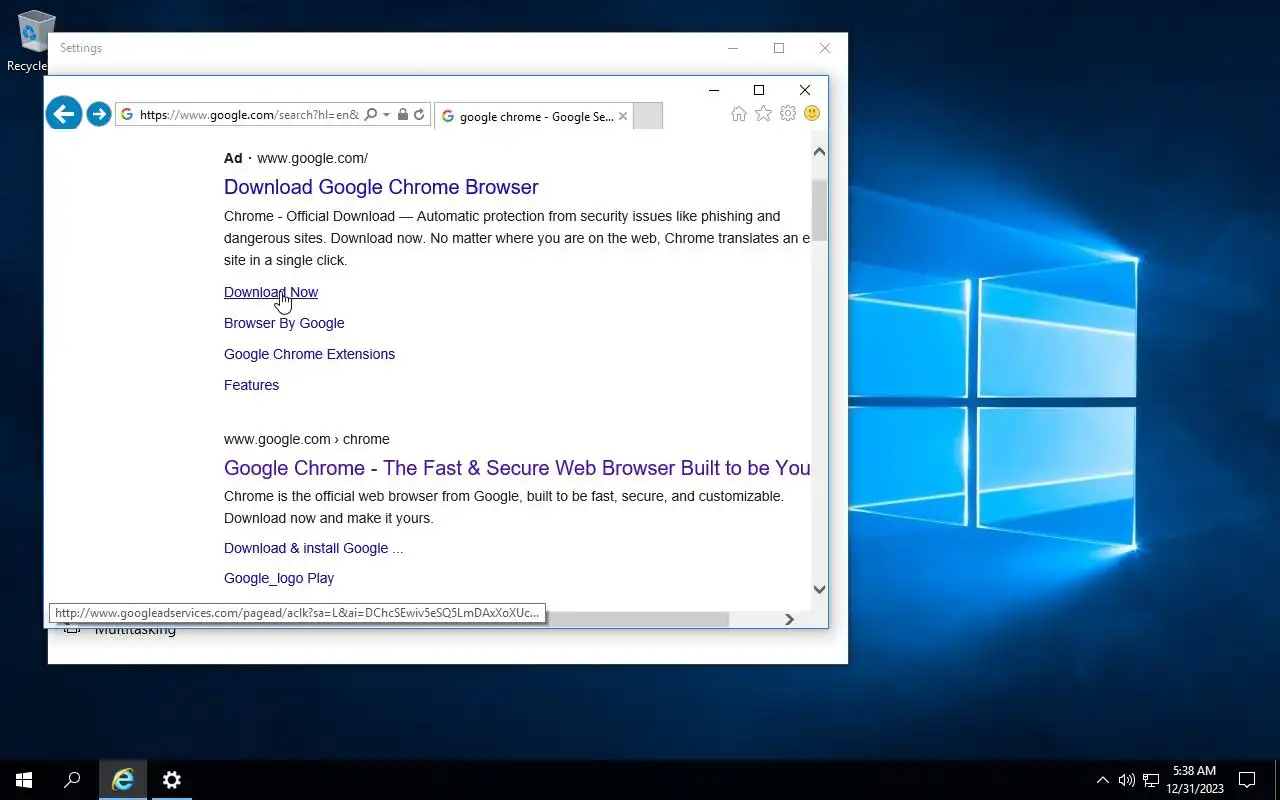Open the clock showing 5:38 AM
Screen dimensions: 1280x800
click(1195, 780)
